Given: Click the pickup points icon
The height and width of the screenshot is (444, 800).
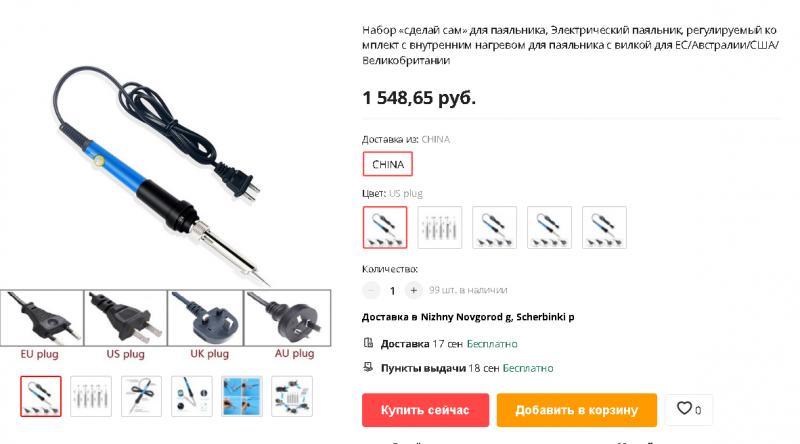Looking at the screenshot, I should click(368, 367).
